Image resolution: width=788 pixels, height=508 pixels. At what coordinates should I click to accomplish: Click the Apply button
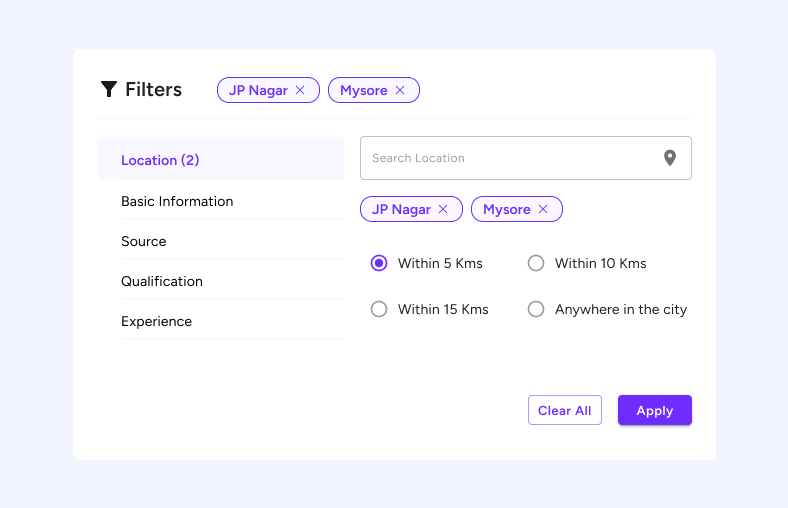point(654,411)
